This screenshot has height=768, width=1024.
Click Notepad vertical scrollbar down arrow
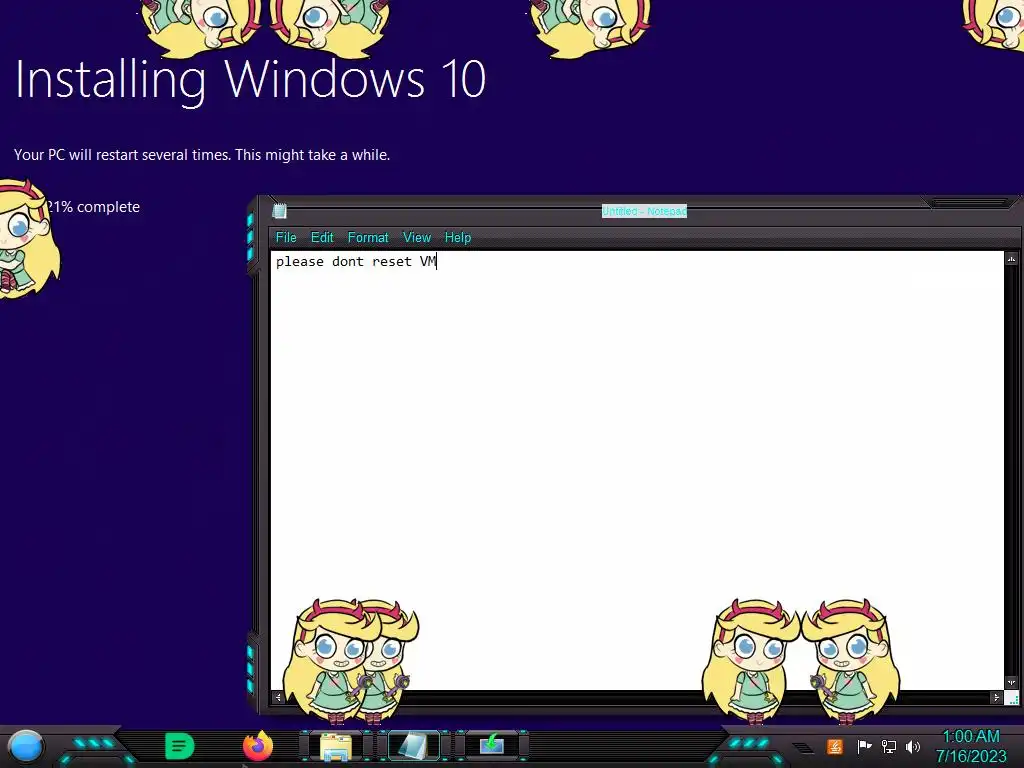click(x=1012, y=682)
